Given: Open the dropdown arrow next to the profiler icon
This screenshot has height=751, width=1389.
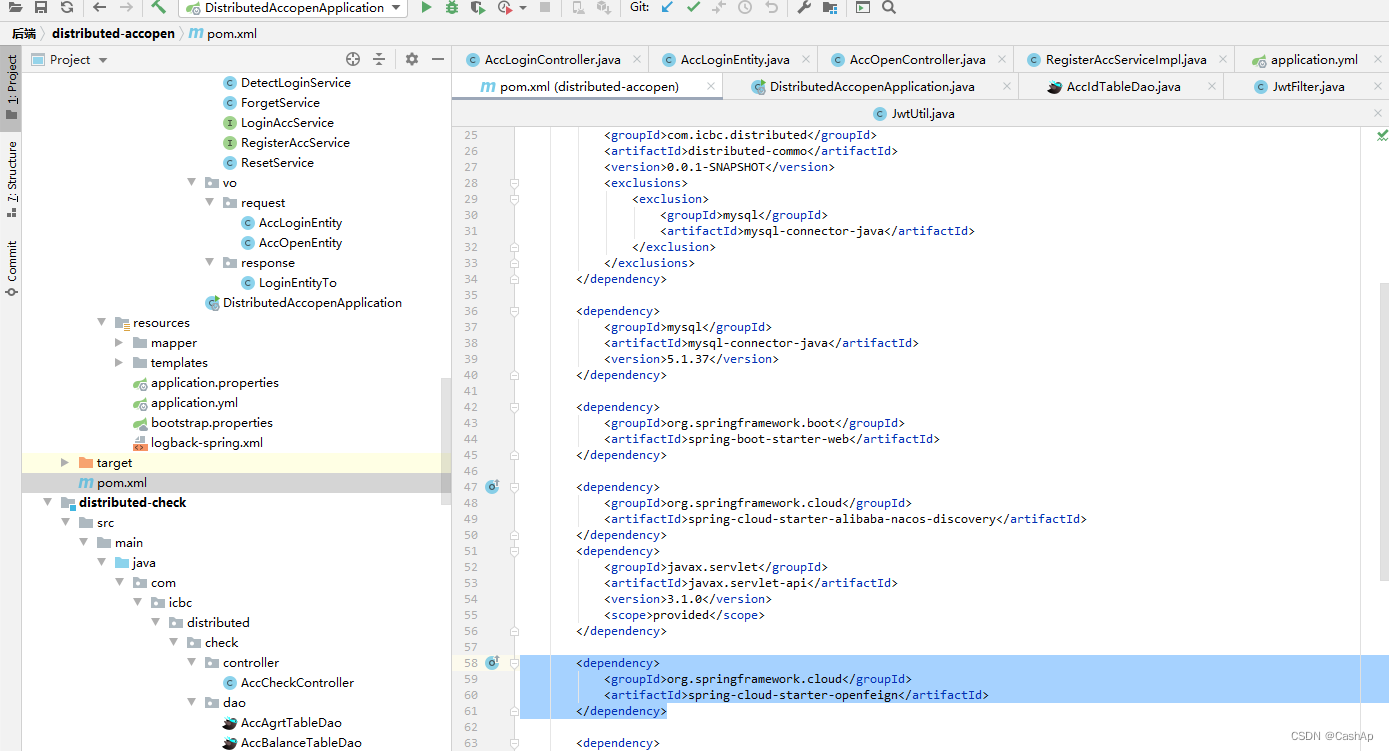Looking at the screenshot, I should coord(523,8).
